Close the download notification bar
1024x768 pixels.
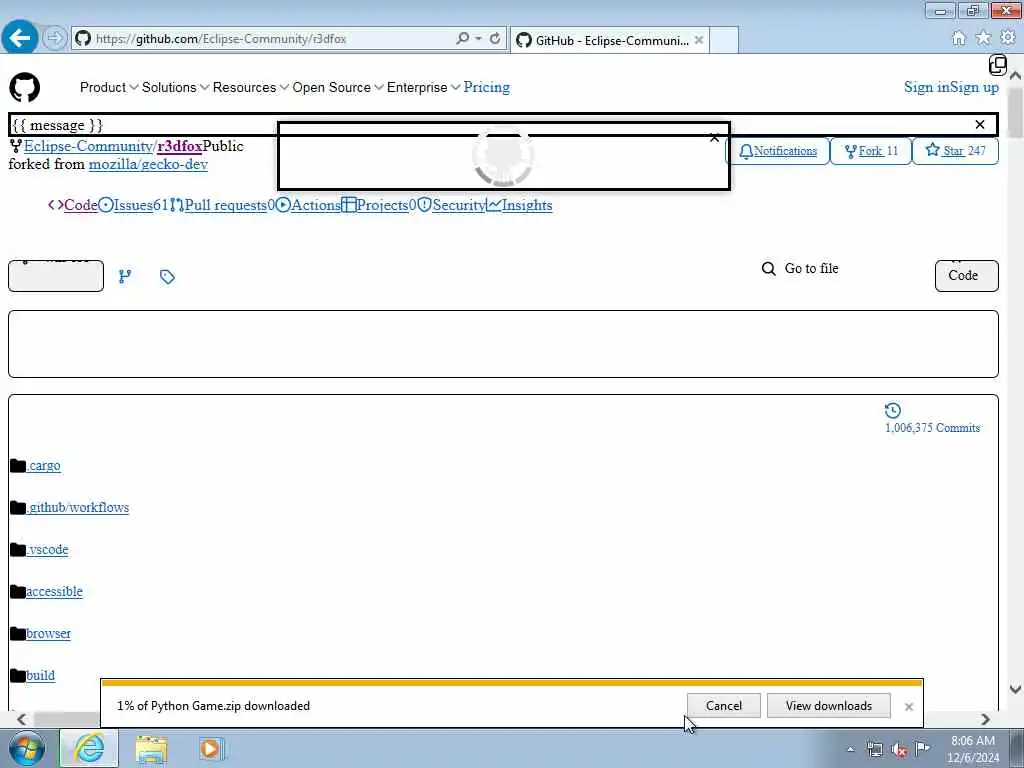tap(908, 707)
